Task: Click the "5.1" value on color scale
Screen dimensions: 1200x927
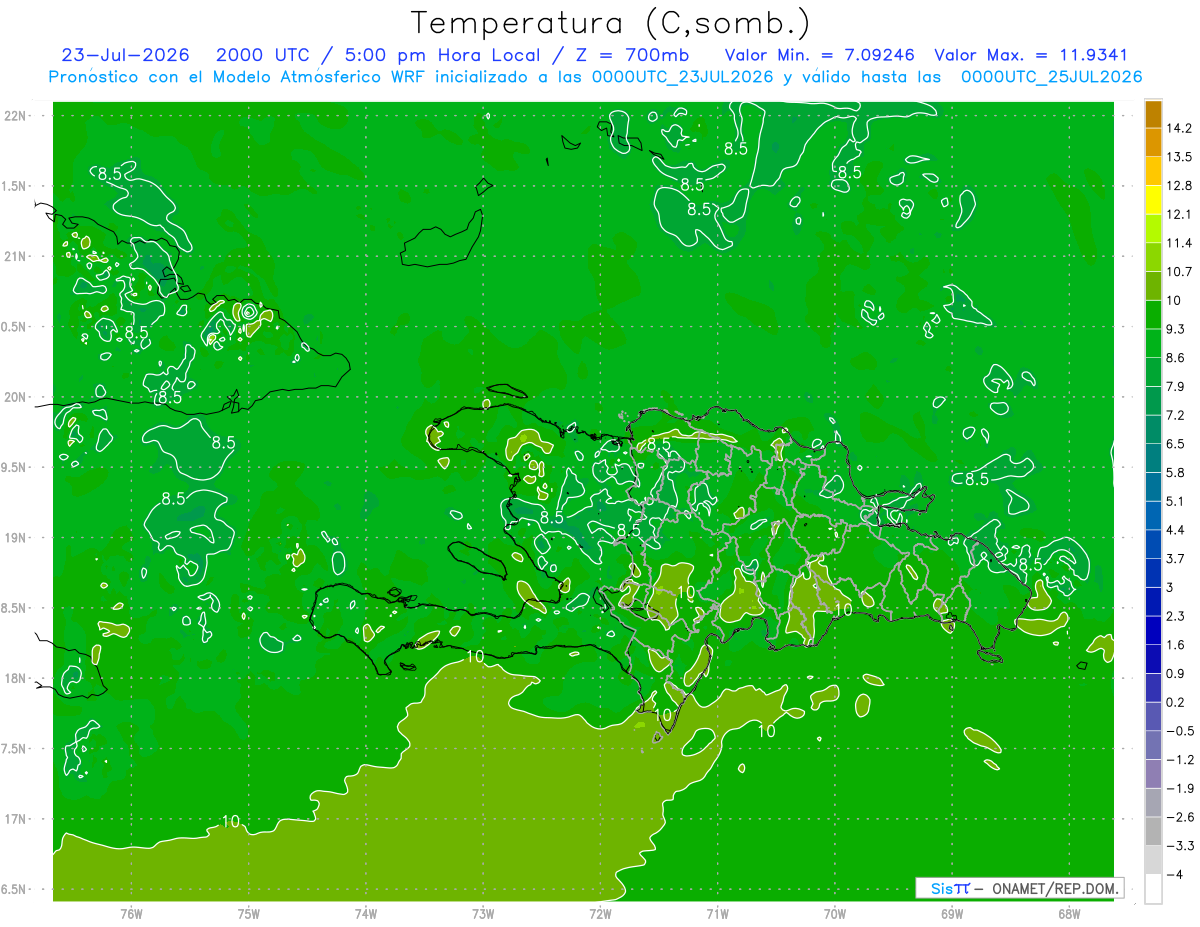Action: click(x=1176, y=501)
